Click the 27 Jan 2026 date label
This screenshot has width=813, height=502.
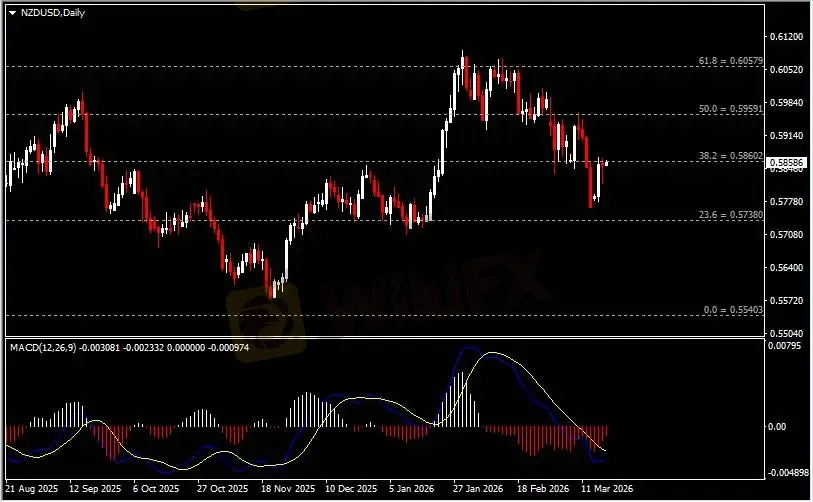pyautogui.click(x=475, y=491)
